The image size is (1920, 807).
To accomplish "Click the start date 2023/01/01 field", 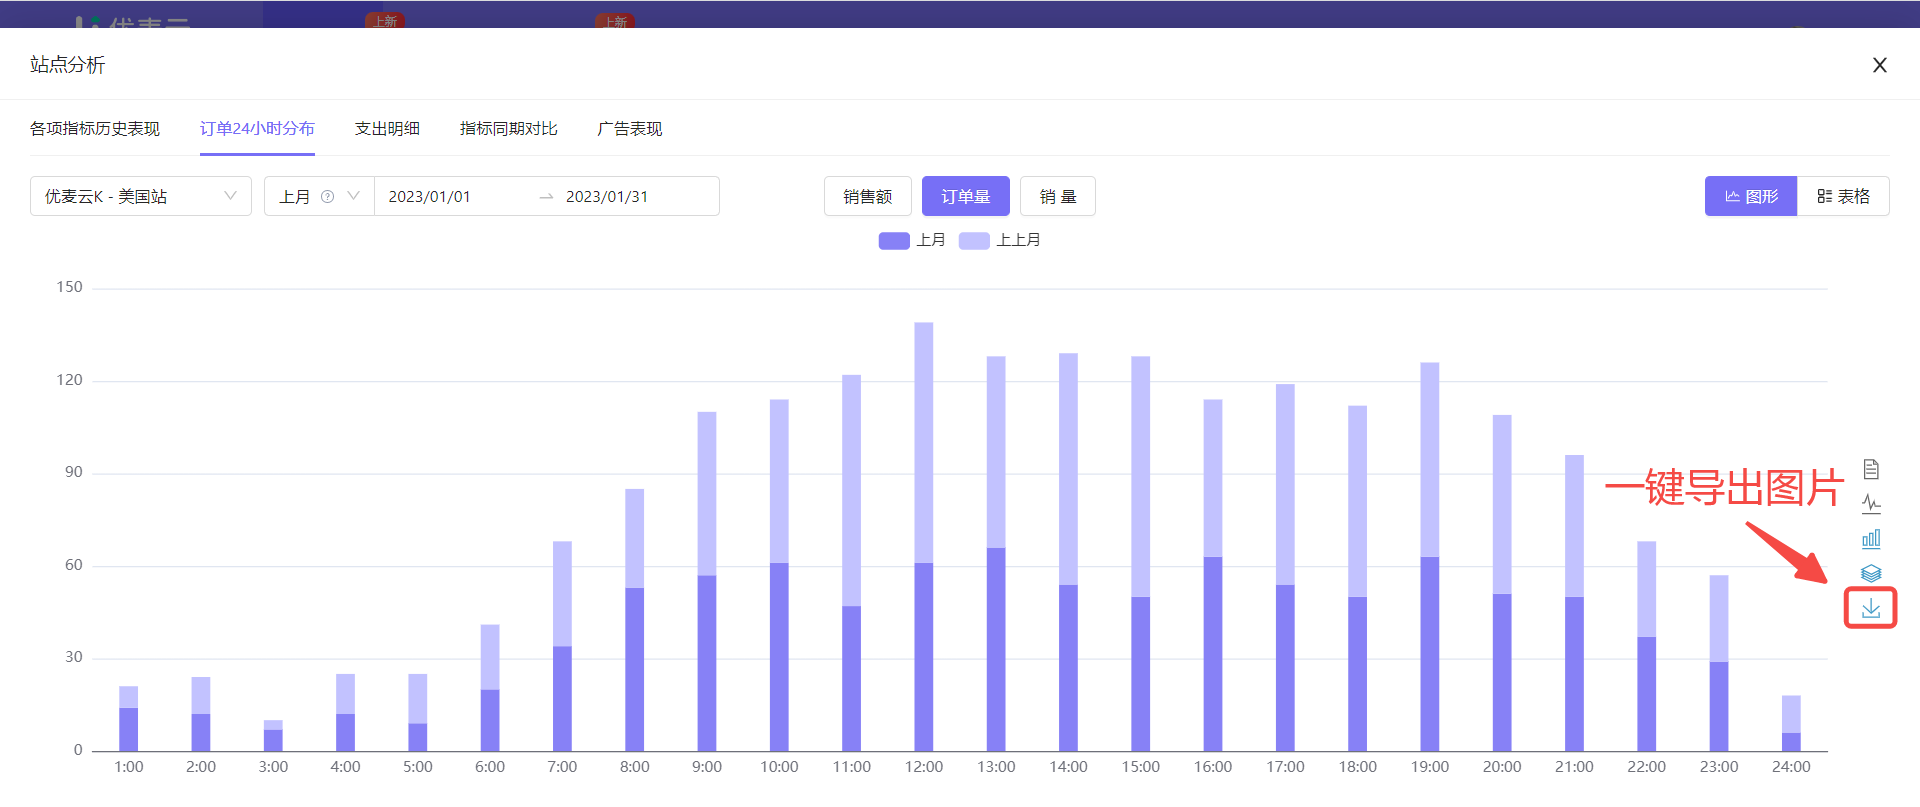I will pyautogui.click(x=430, y=197).
